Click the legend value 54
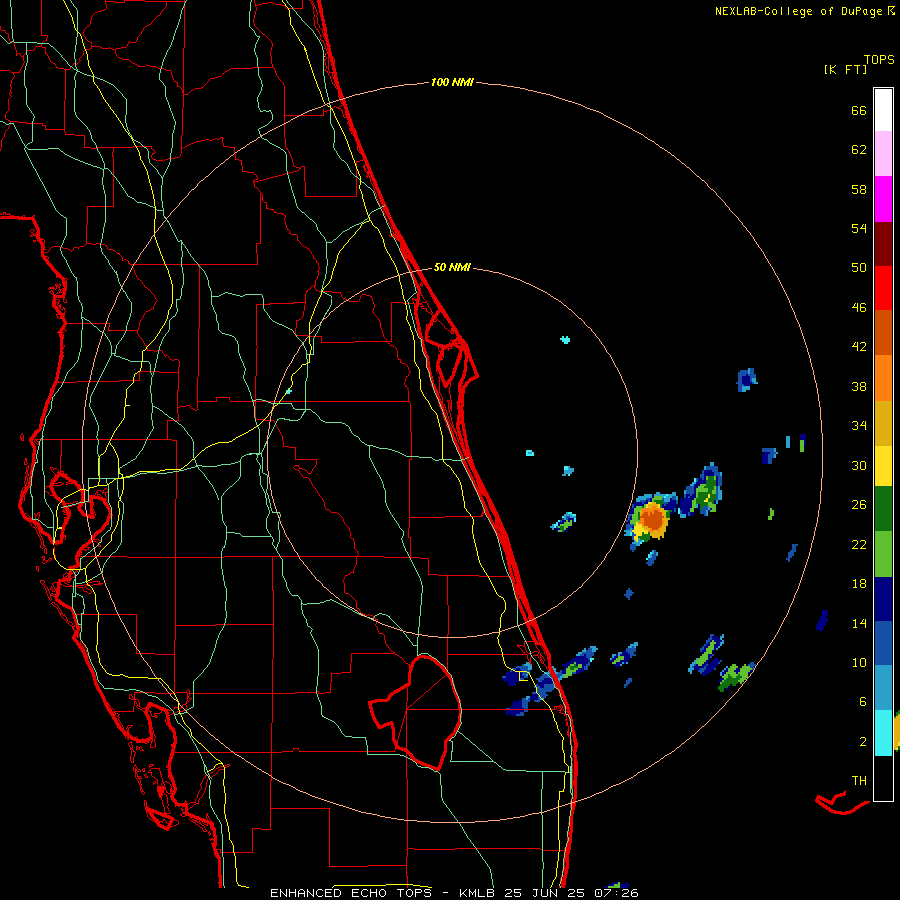Viewport: 900px width, 900px height. click(859, 228)
